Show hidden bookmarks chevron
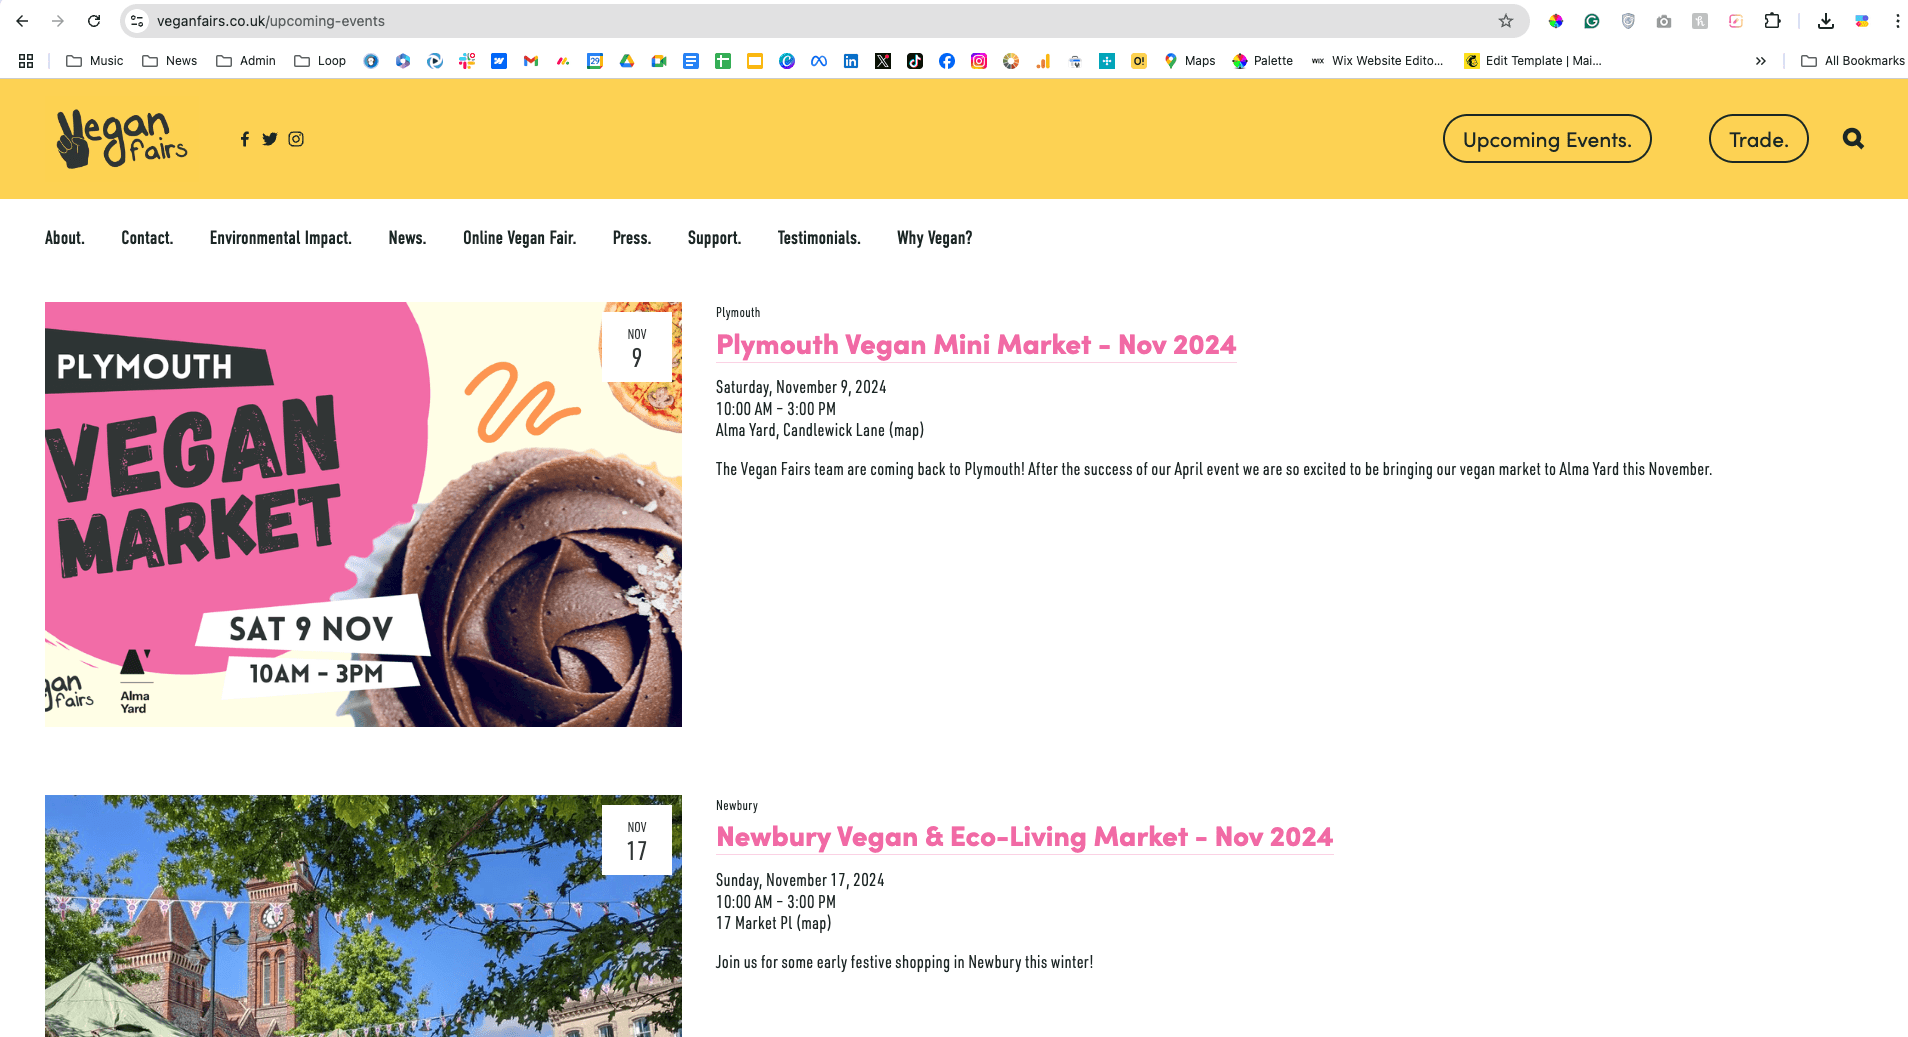This screenshot has height=1037, width=1908. point(1761,61)
